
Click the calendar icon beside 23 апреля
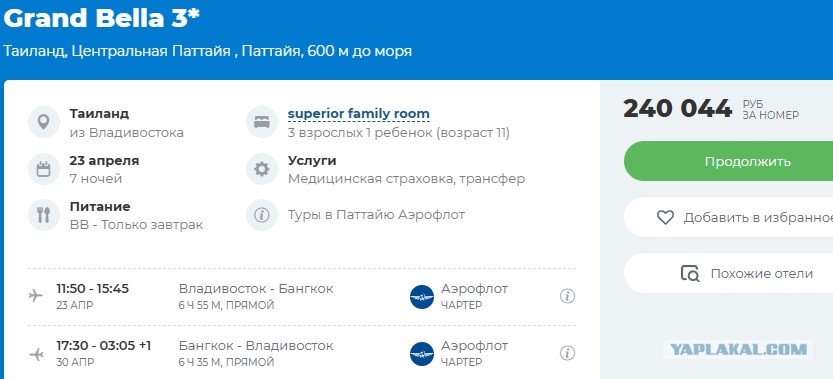click(44, 169)
